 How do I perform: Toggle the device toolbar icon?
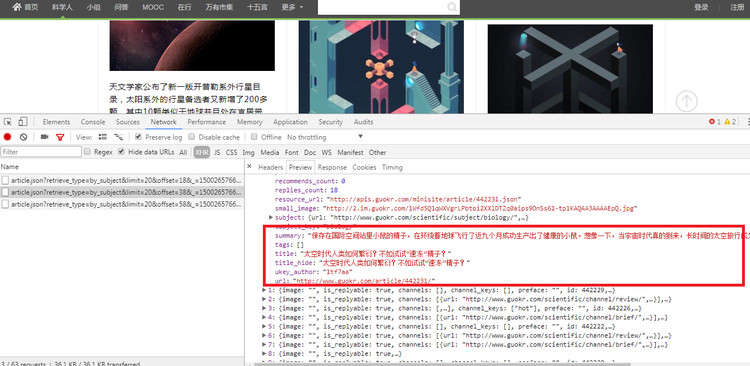coord(23,122)
